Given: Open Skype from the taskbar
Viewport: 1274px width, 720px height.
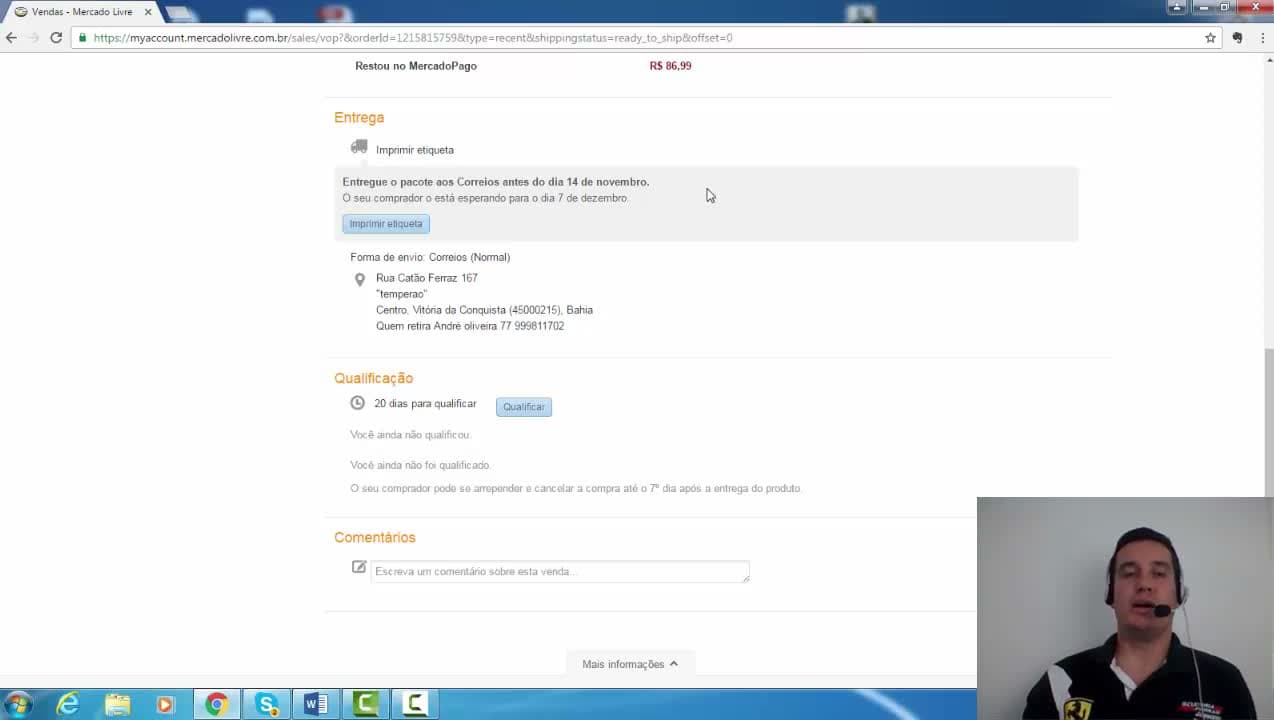Looking at the screenshot, I should pos(266,705).
